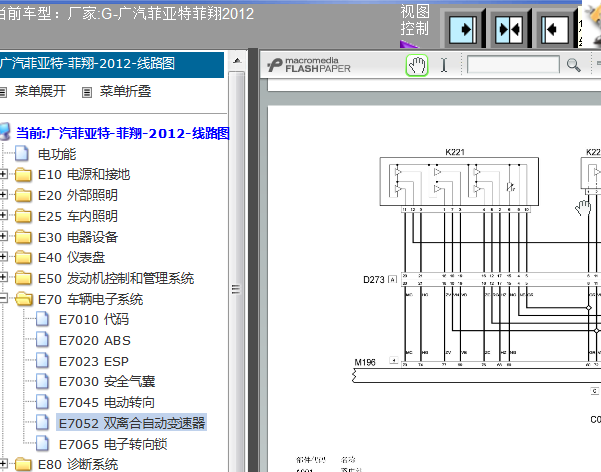Image resolution: width=601 pixels, height=472 pixels.
Task: Click the 广汽菲亚特-菲翔-2012-线路图 blue header
Action: 112,64
